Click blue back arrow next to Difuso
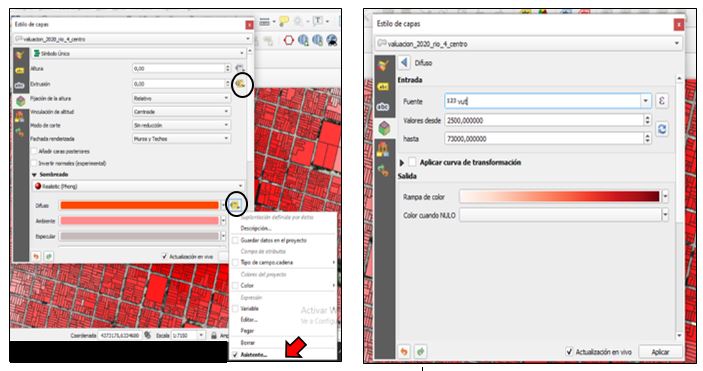 click(x=404, y=62)
